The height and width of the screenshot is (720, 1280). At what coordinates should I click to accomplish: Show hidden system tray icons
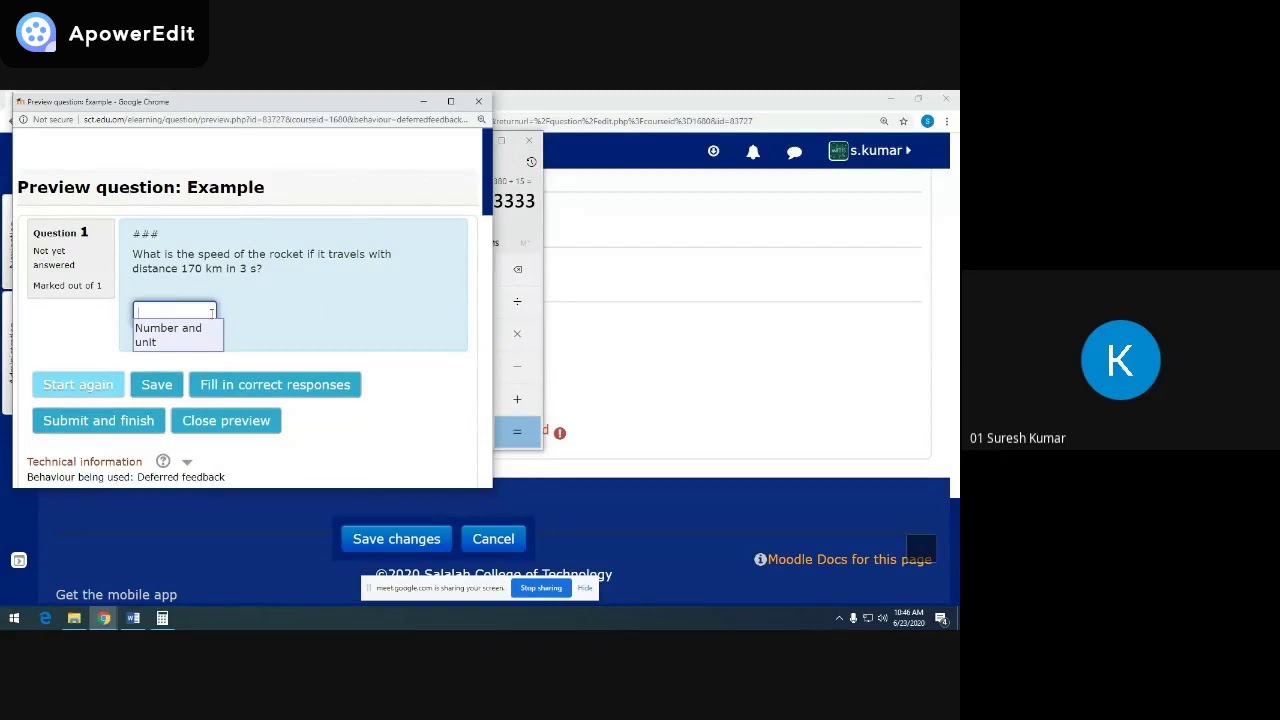coord(839,619)
